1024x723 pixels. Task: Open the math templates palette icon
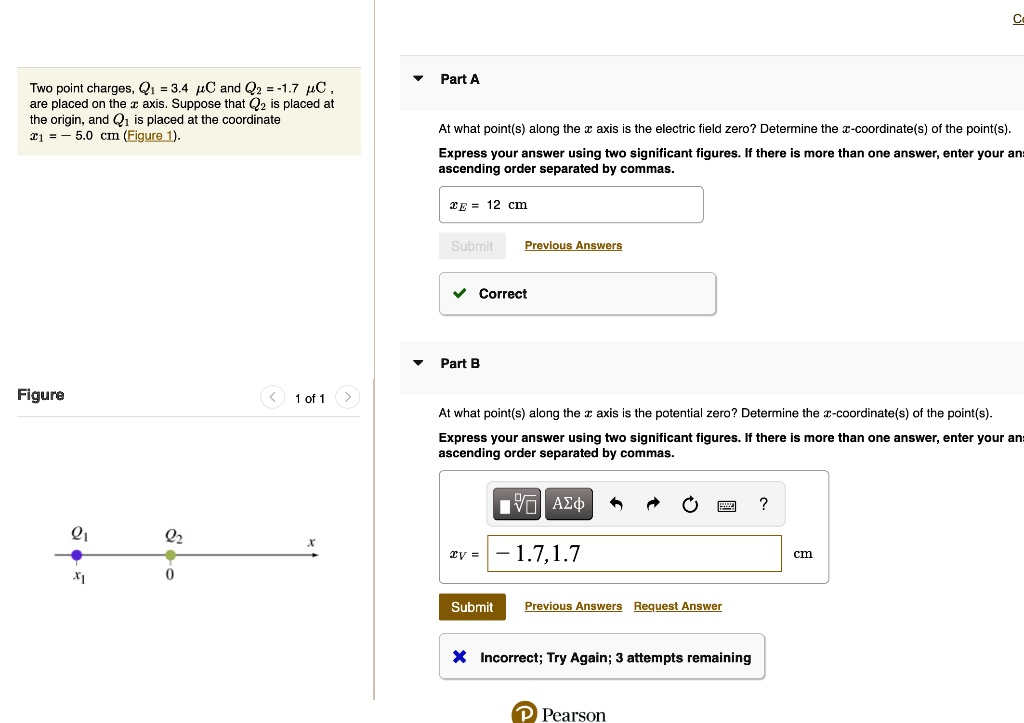click(x=516, y=504)
